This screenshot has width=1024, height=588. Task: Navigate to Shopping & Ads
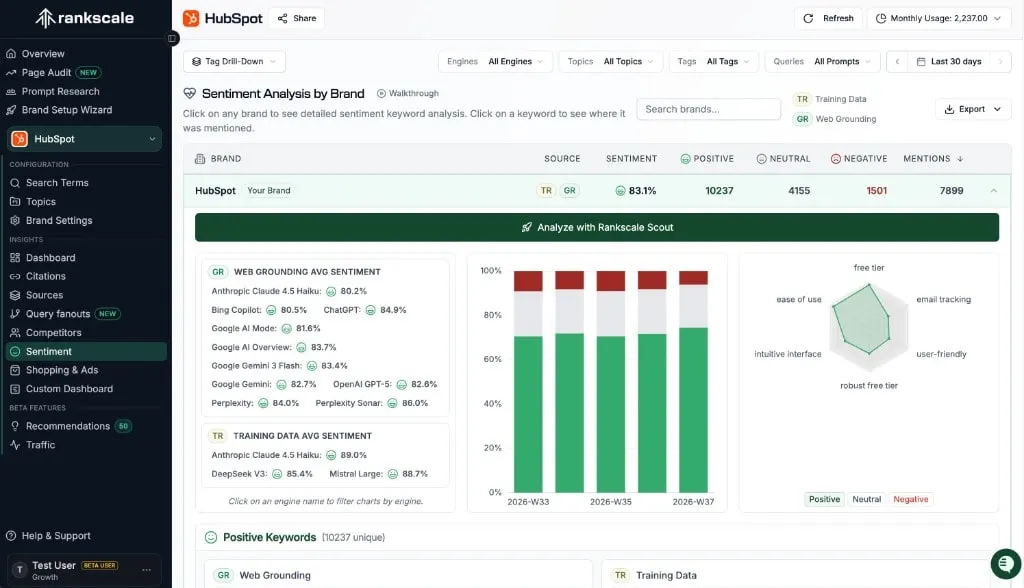coord(62,370)
